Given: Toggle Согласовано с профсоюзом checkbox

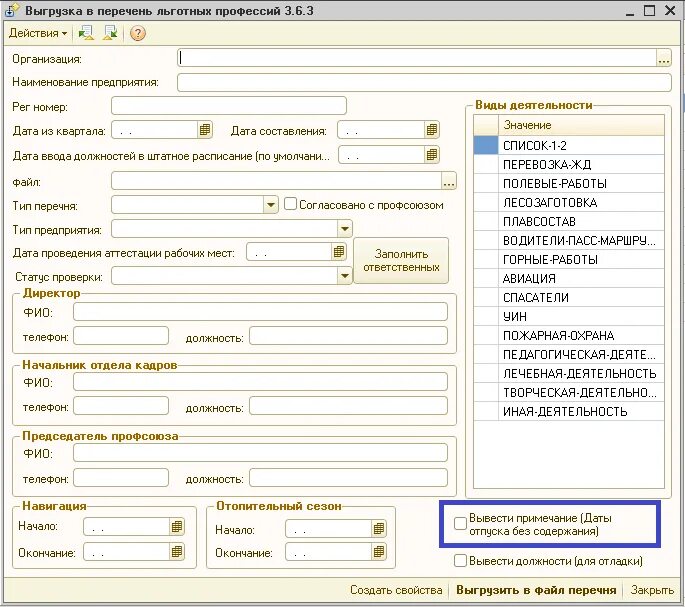Looking at the screenshot, I should tap(290, 204).
